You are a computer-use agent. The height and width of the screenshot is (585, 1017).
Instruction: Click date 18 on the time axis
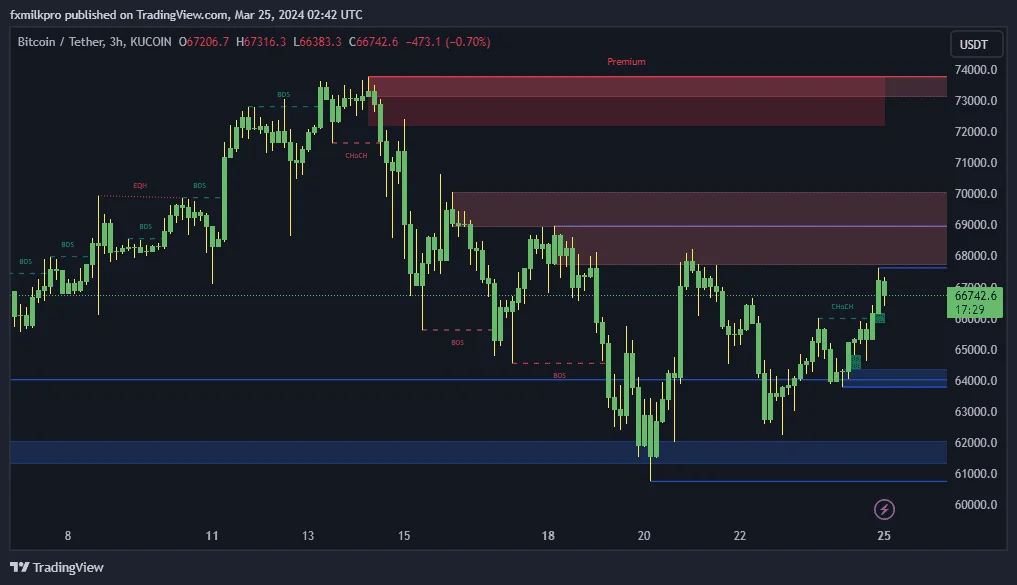click(x=548, y=536)
